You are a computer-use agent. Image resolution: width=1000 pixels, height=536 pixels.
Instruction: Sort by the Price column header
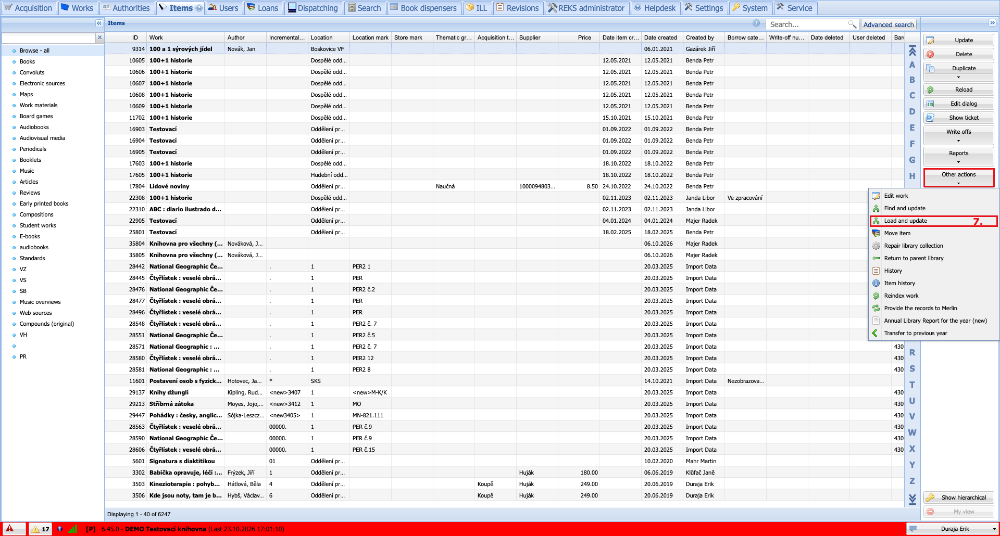pyautogui.click(x=579, y=38)
